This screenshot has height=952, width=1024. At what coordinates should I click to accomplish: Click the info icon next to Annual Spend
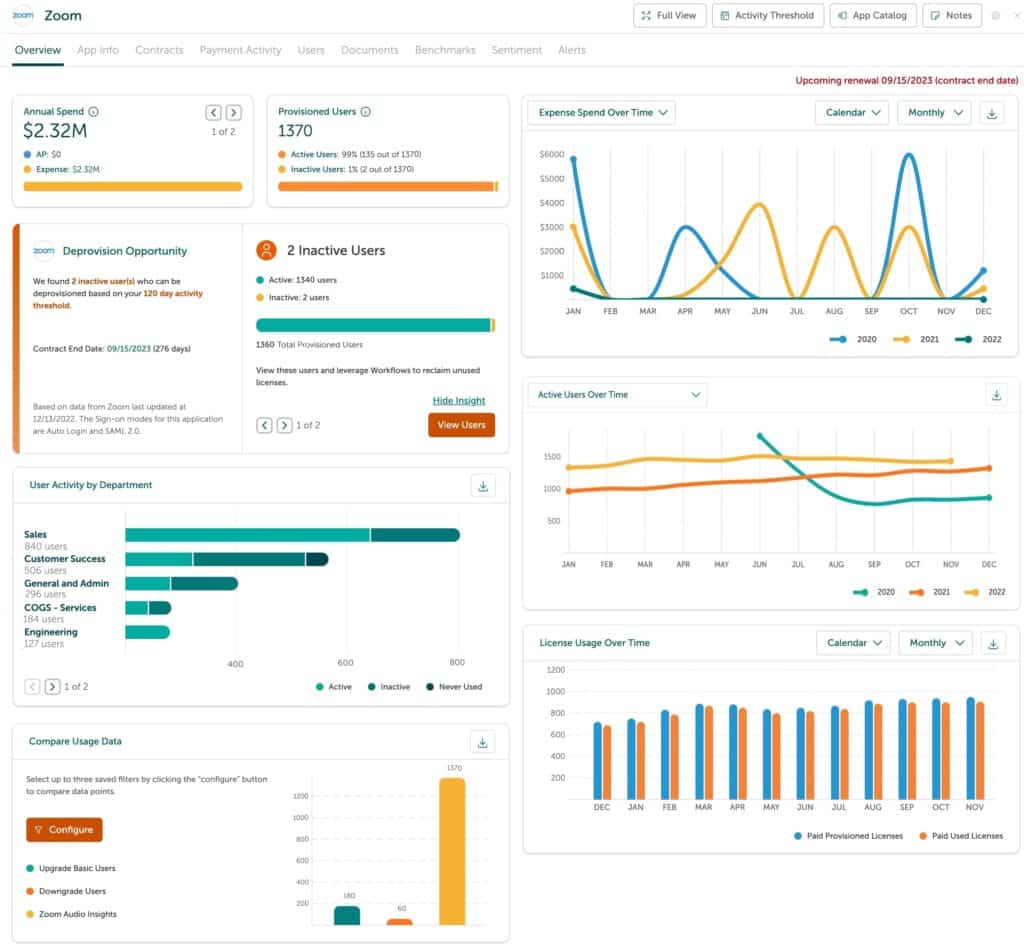tap(93, 111)
